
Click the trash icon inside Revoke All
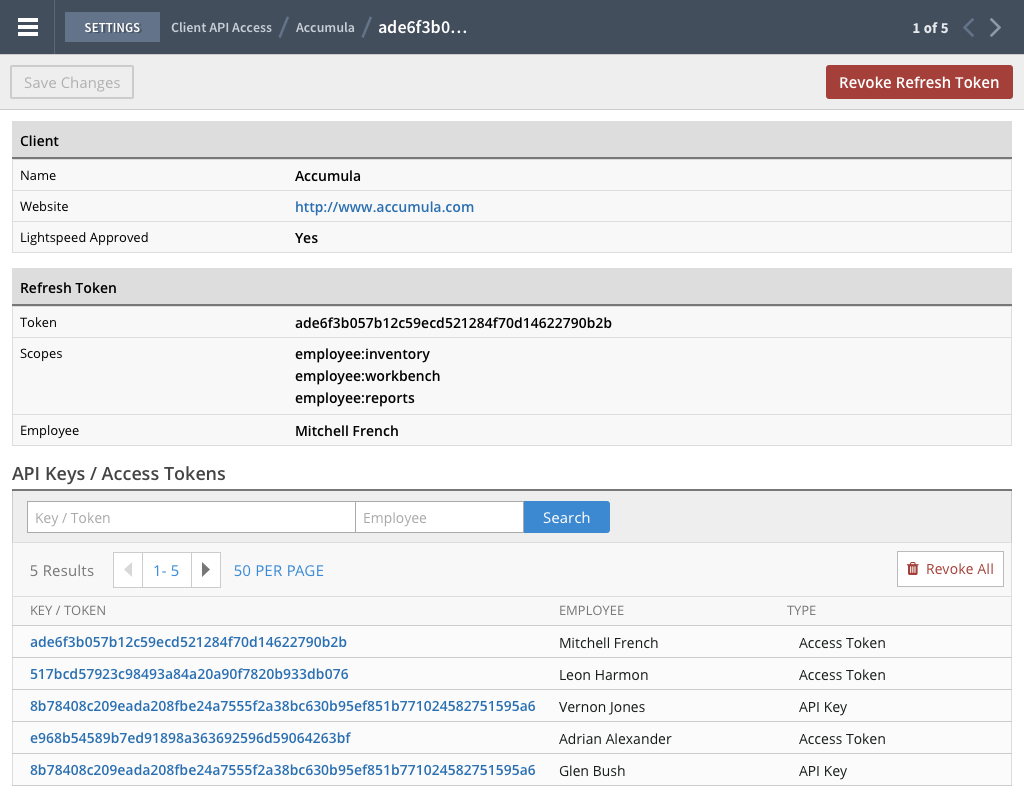[914, 568]
